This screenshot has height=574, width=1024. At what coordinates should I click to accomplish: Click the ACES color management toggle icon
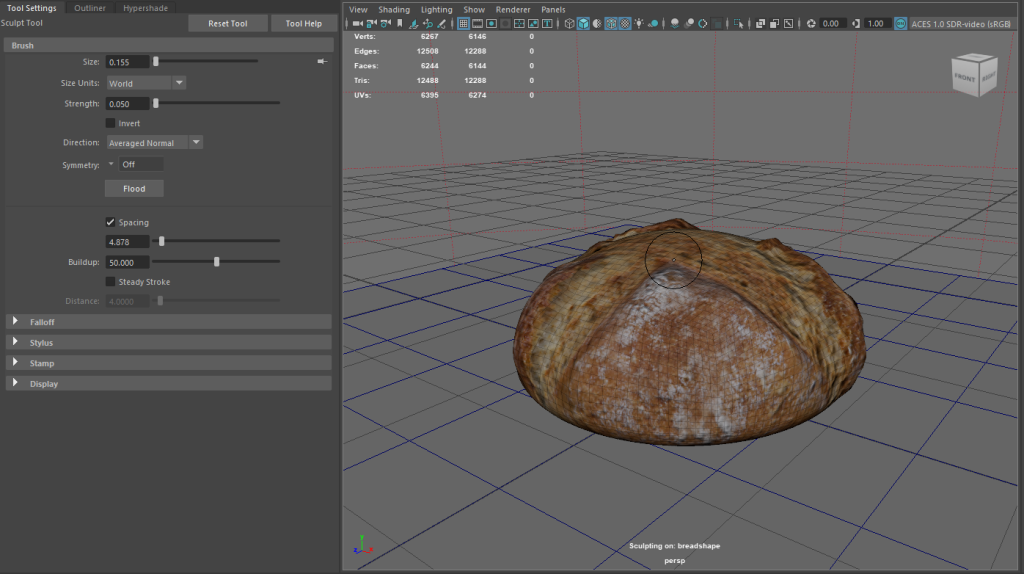pos(901,23)
